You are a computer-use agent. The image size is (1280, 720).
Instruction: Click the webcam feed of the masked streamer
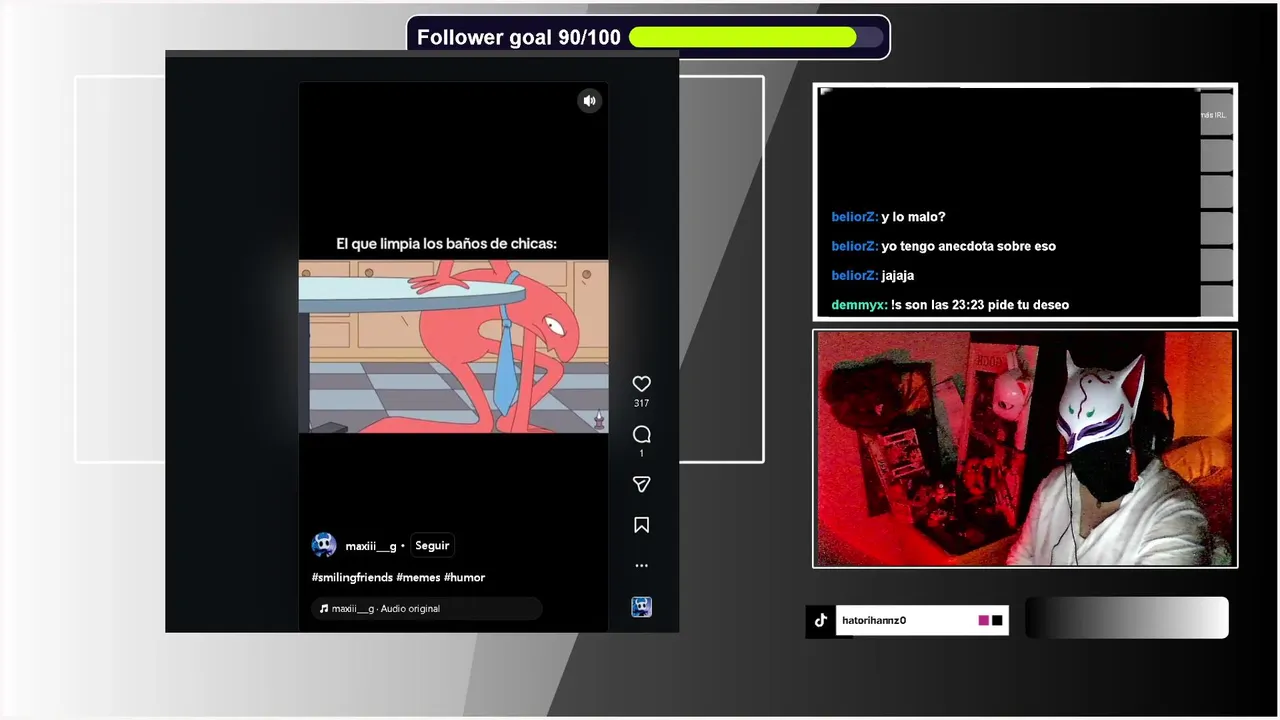(x=1025, y=449)
